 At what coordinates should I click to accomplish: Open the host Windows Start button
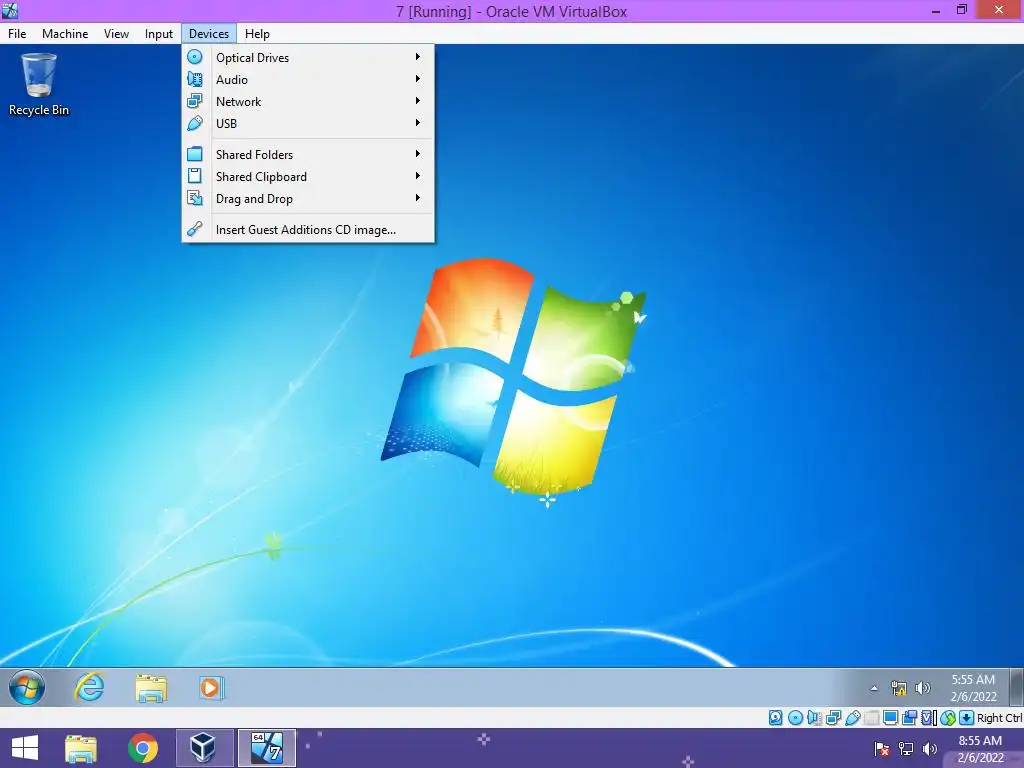click(25, 748)
